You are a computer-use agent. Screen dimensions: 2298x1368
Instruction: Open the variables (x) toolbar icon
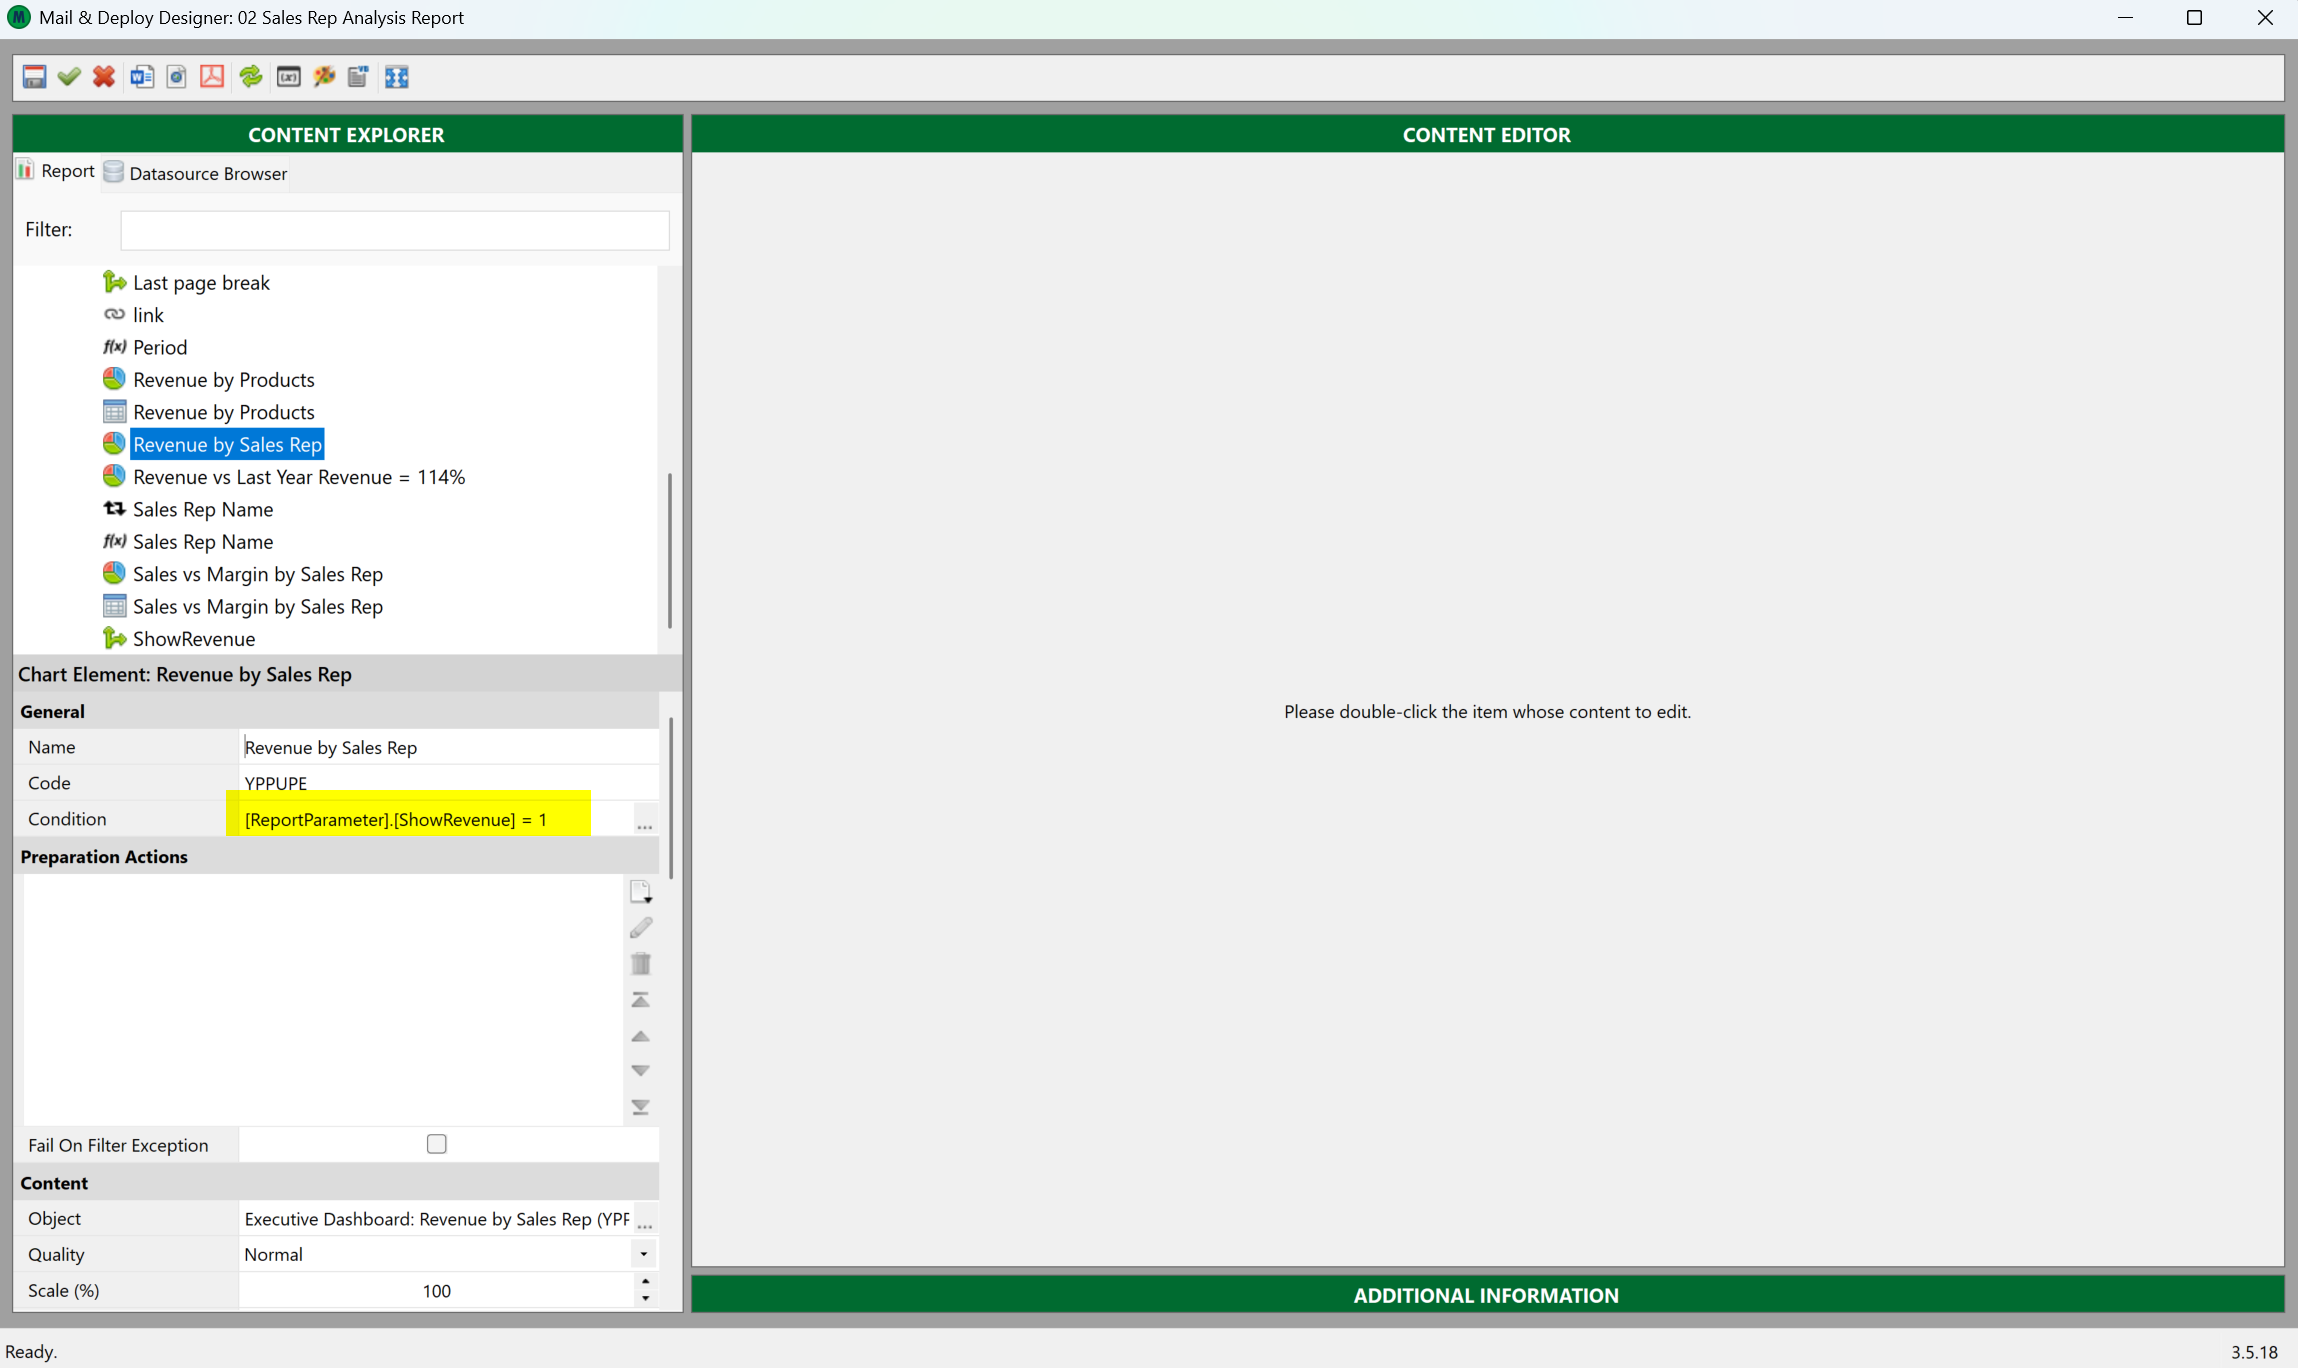pyautogui.click(x=289, y=77)
